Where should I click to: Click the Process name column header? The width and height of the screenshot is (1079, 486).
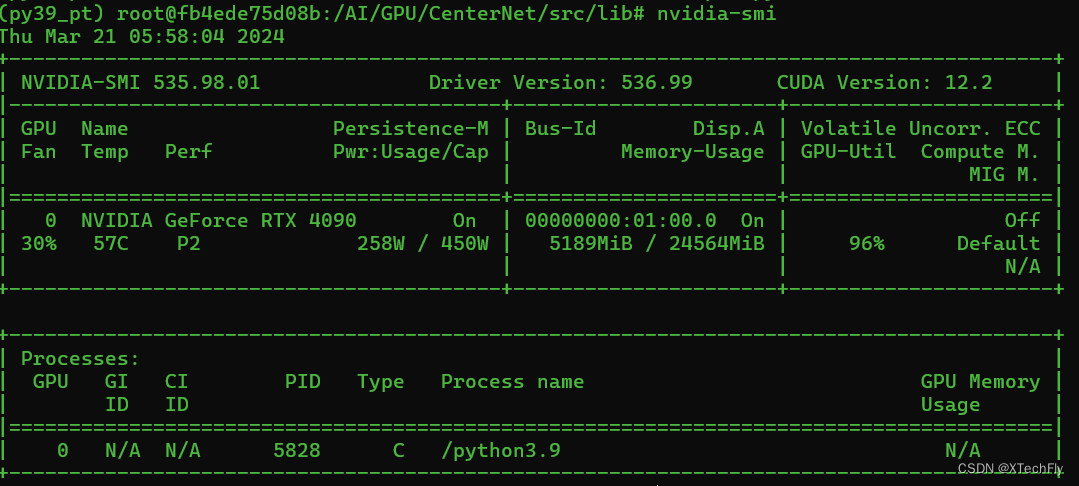[x=512, y=381]
